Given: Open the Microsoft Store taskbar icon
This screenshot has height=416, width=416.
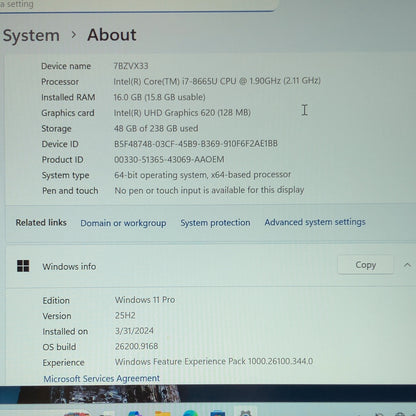Looking at the screenshot, I should [x=217, y=414].
